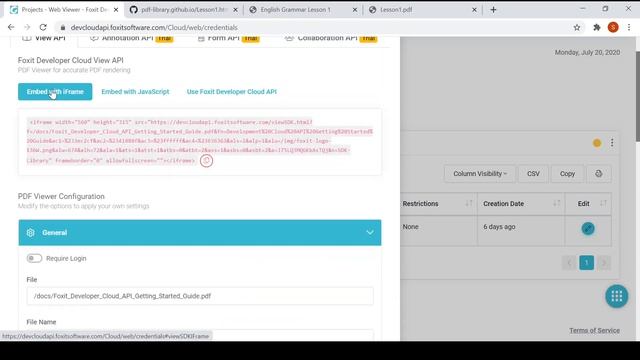Screen dimensions: 640x360
Task: Go to pagination page 1
Action: click(587, 262)
